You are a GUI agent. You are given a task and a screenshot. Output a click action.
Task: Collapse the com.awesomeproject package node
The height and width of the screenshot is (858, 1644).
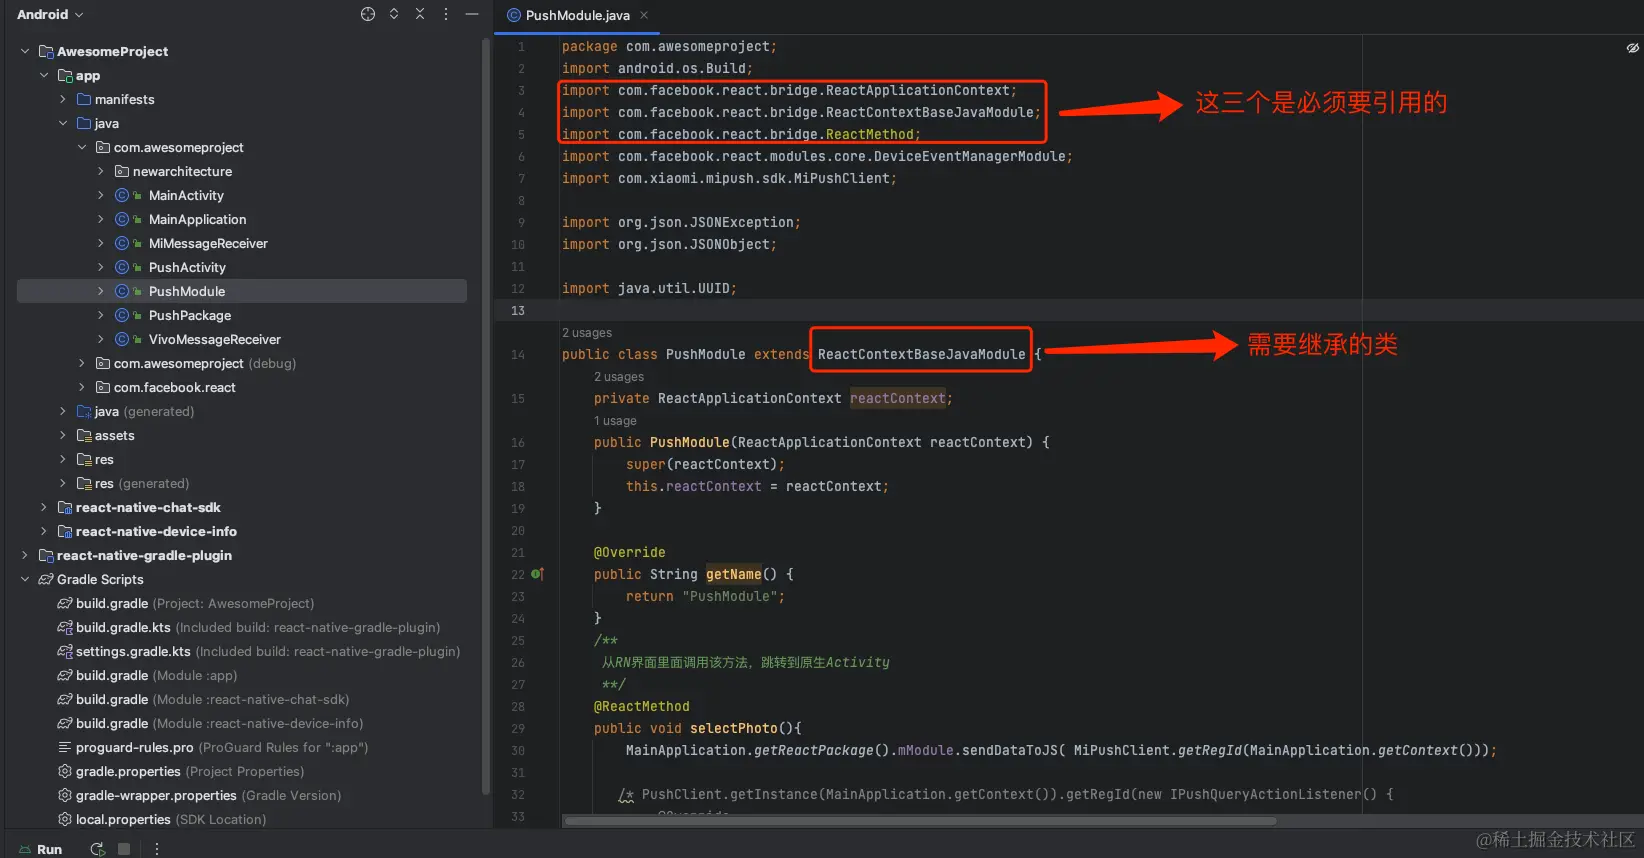pos(82,147)
